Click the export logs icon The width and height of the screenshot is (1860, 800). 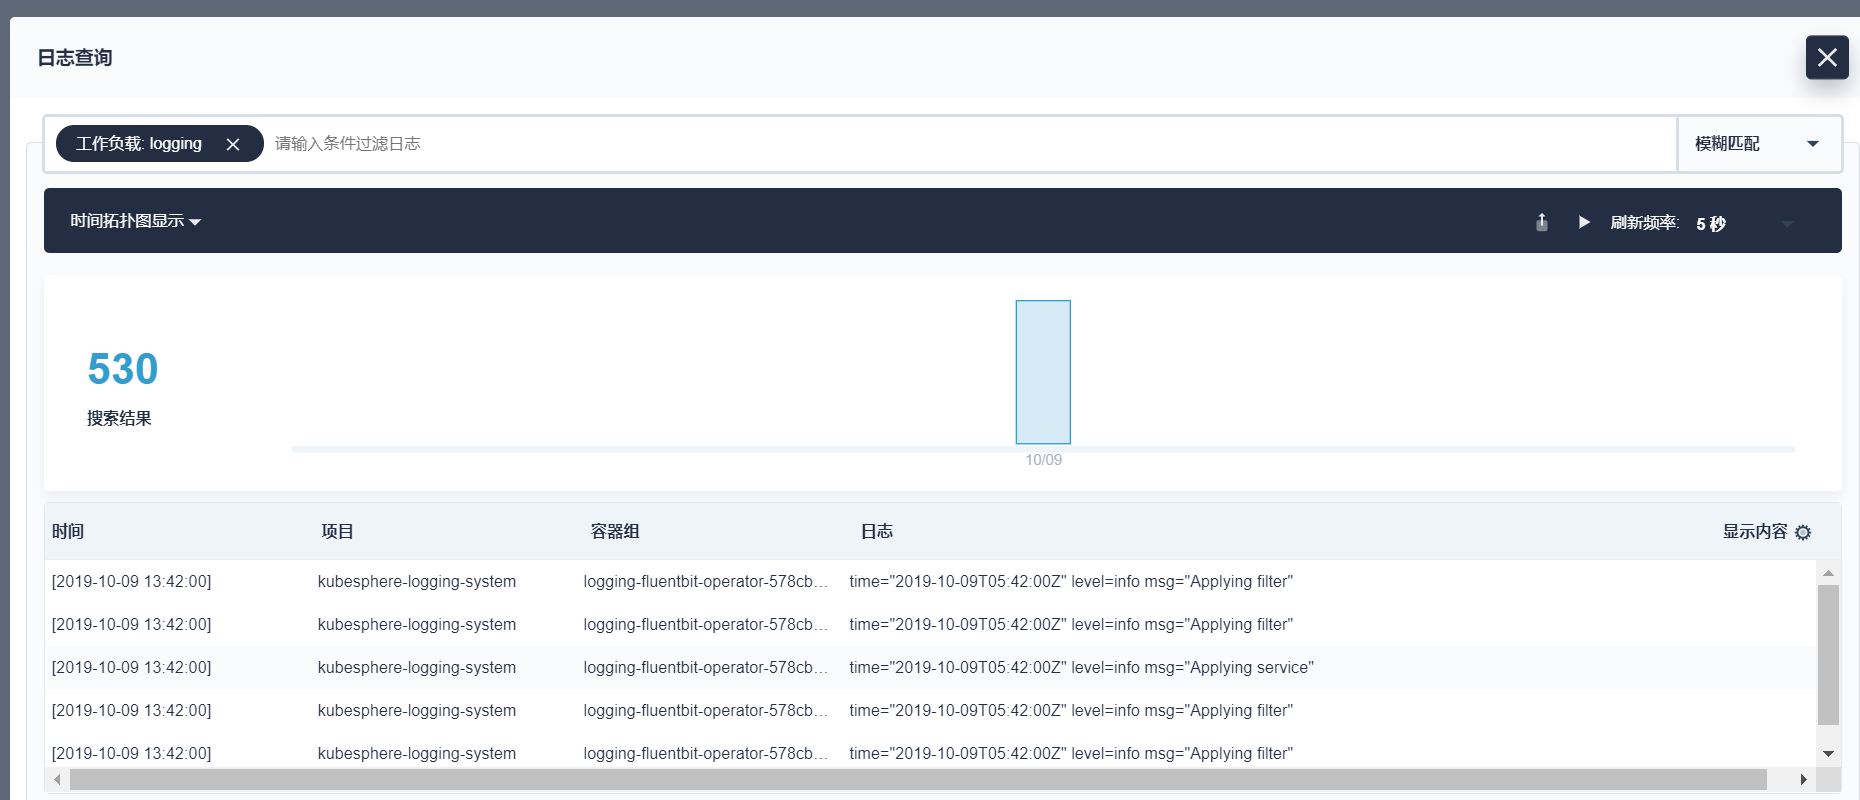(1542, 222)
